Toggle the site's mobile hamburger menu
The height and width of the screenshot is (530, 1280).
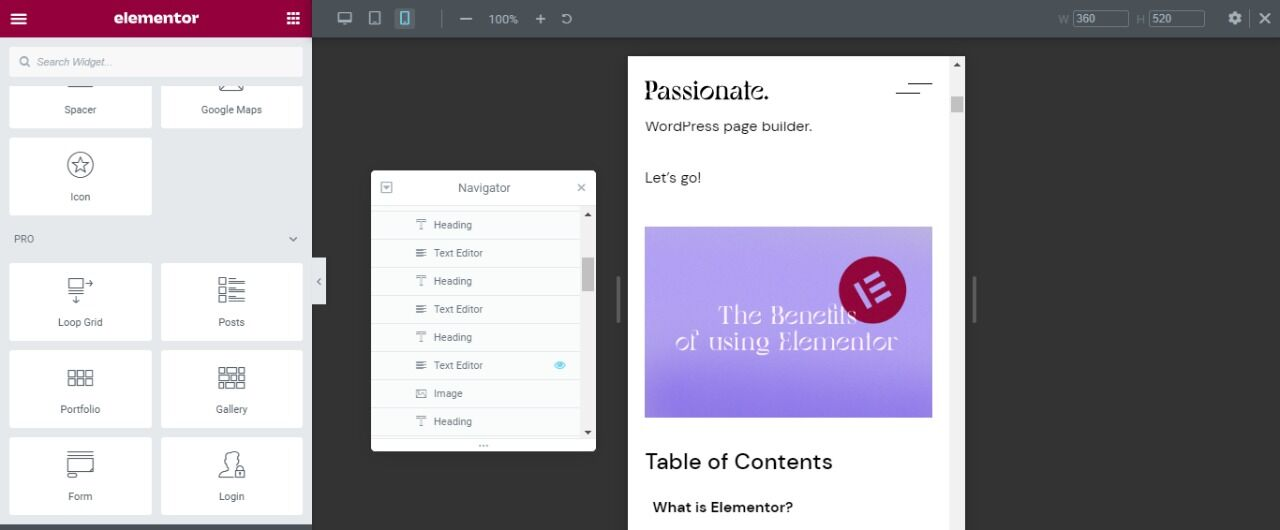click(914, 89)
